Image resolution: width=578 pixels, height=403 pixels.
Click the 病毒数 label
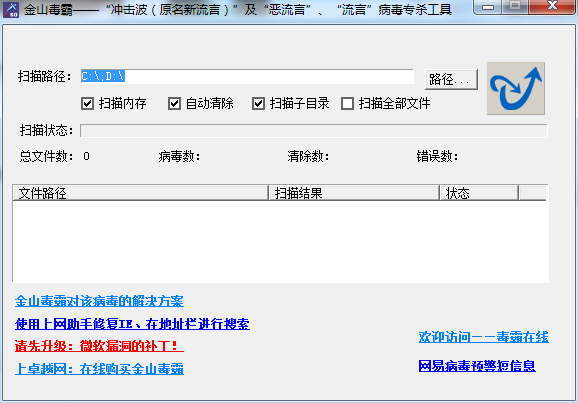[x=179, y=157]
